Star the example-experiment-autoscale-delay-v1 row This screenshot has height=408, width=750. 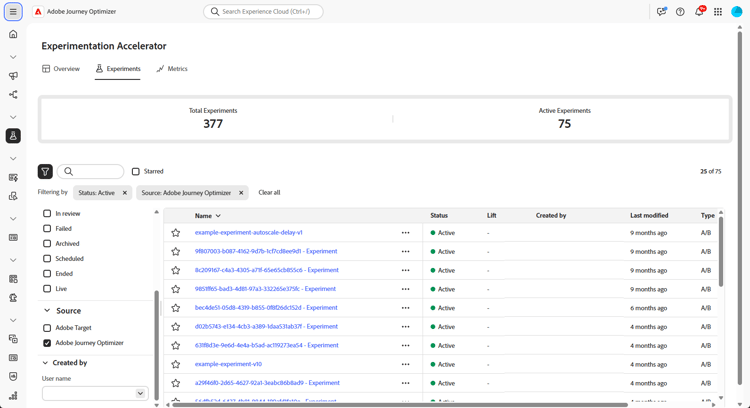(176, 232)
